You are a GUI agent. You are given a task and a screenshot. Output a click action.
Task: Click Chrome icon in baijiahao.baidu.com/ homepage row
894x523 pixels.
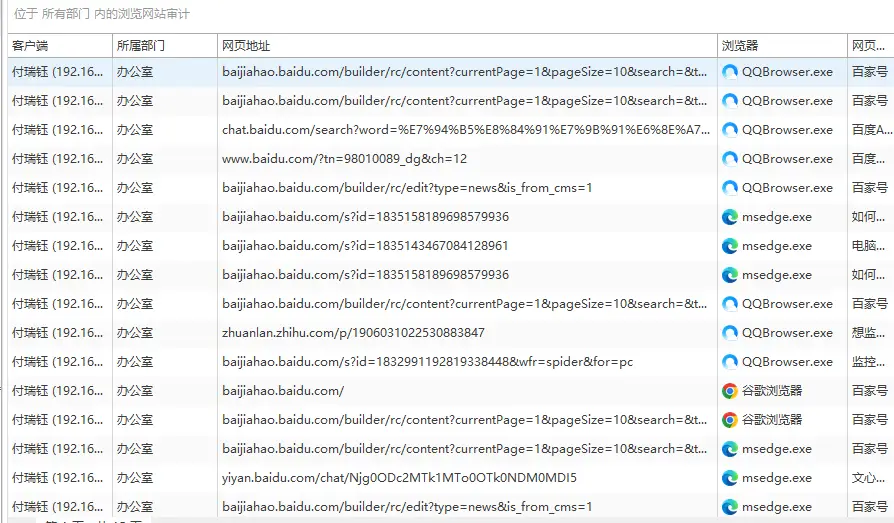pyautogui.click(x=730, y=391)
